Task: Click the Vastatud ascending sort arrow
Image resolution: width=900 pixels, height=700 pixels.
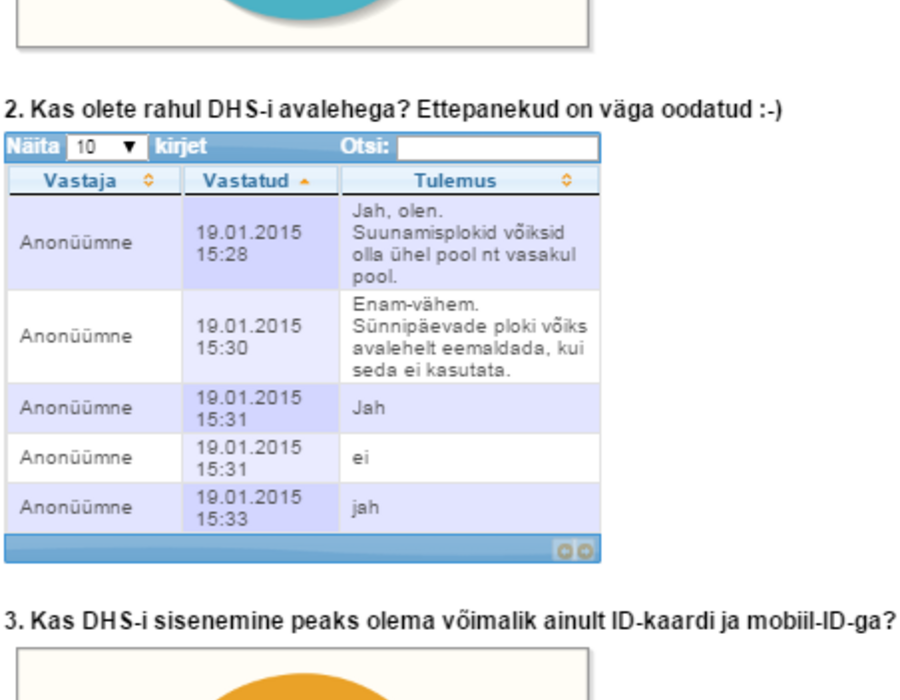Action: [305, 182]
